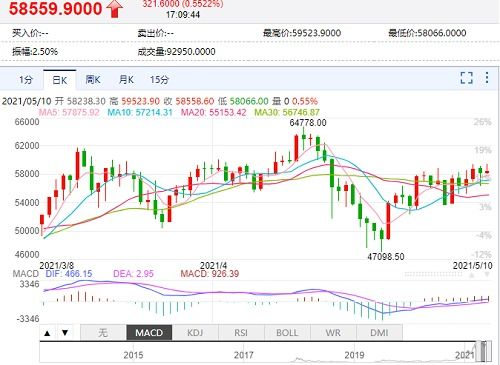500x365 pixels.
Task: Click the 2021/4 date axis label
Action: click(x=213, y=266)
